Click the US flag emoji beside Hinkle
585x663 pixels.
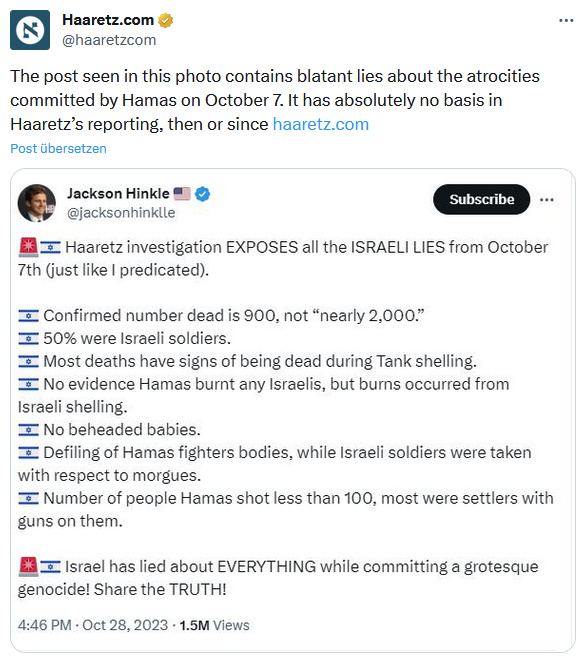point(182,194)
